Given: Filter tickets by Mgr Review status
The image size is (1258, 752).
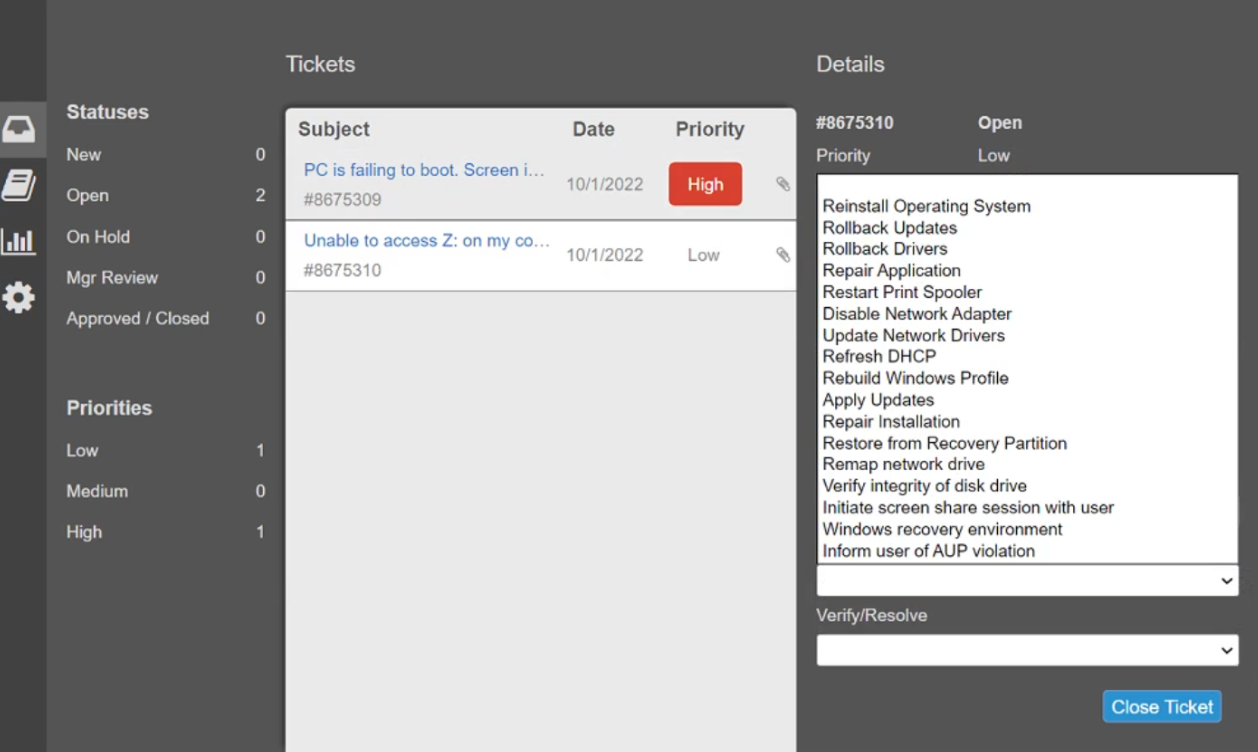Looking at the screenshot, I should click(165, 277).
